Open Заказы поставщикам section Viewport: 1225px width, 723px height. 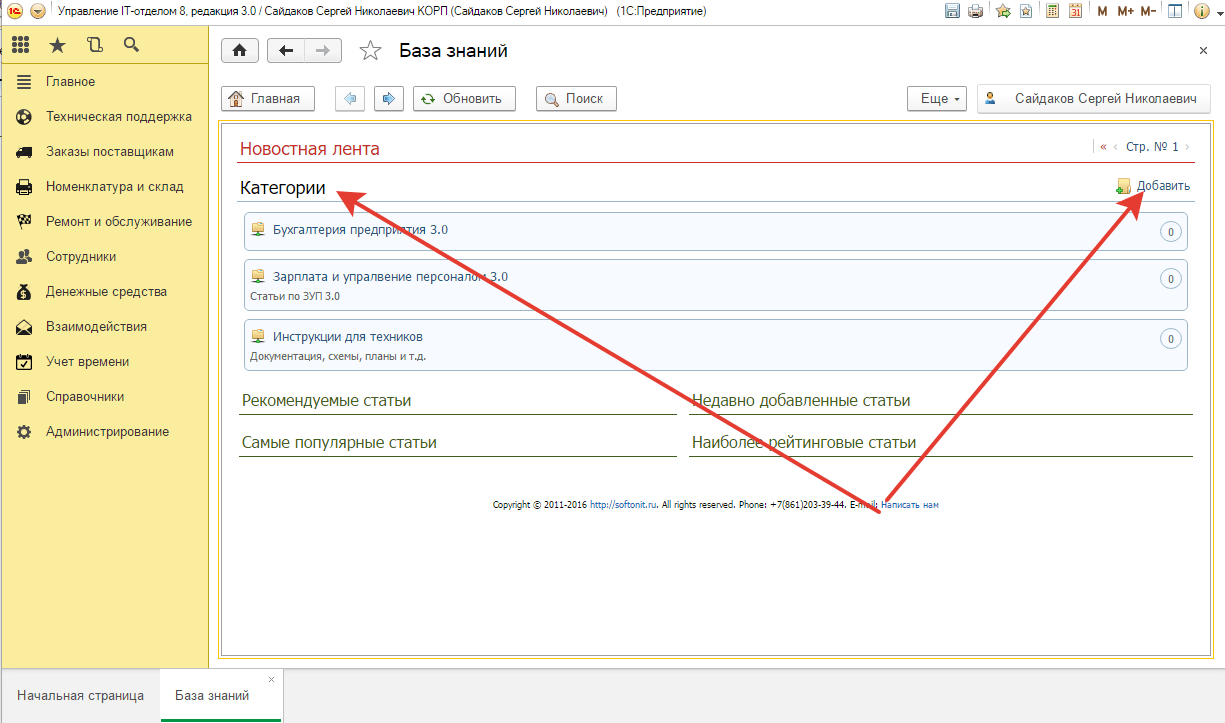(x=105, y=151)
